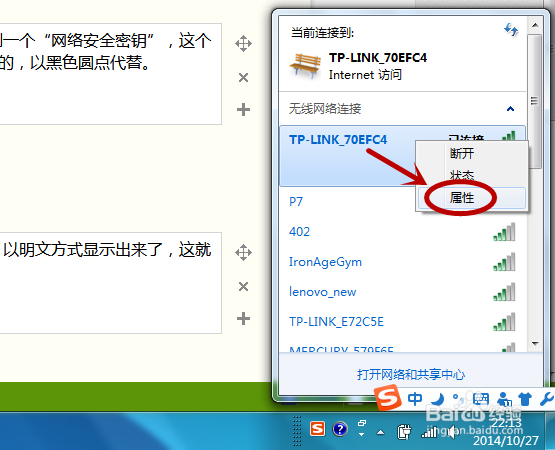Open the skin shirt icon on IME bar

tap(525, 399)
